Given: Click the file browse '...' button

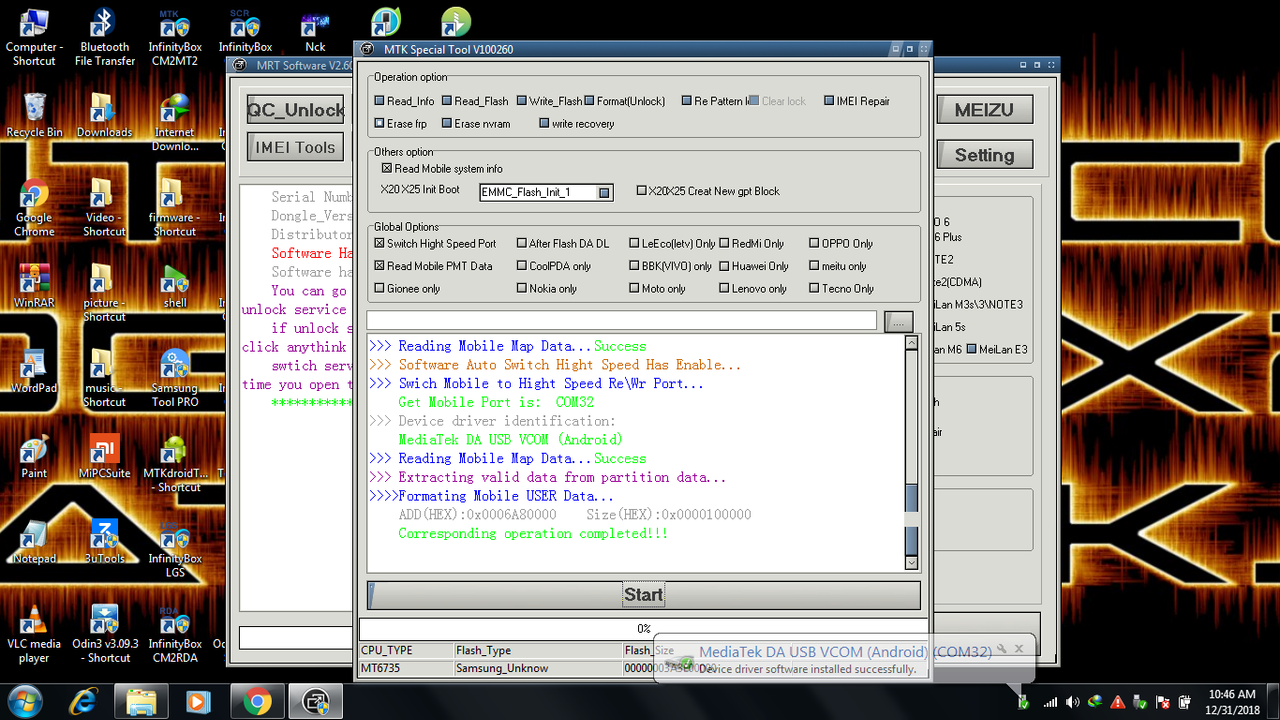Looking at the screenshot, I should [x=899, y=321].
